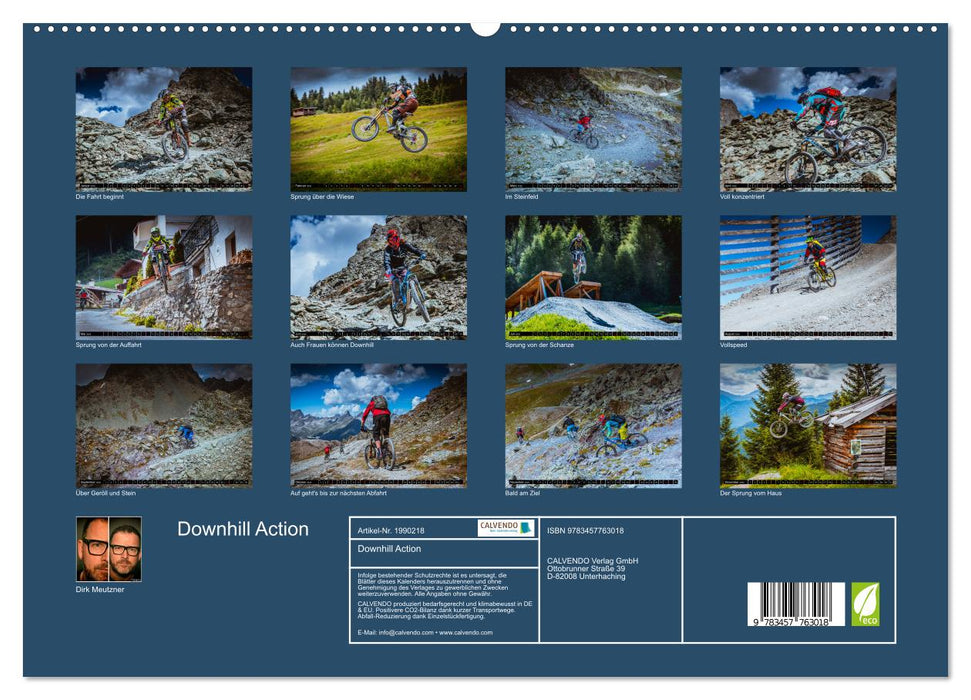The width and height of the screenshot is (971, 700).
Task: Click the CALVENDO Verlag address block
Action: (x=592, y=567)
